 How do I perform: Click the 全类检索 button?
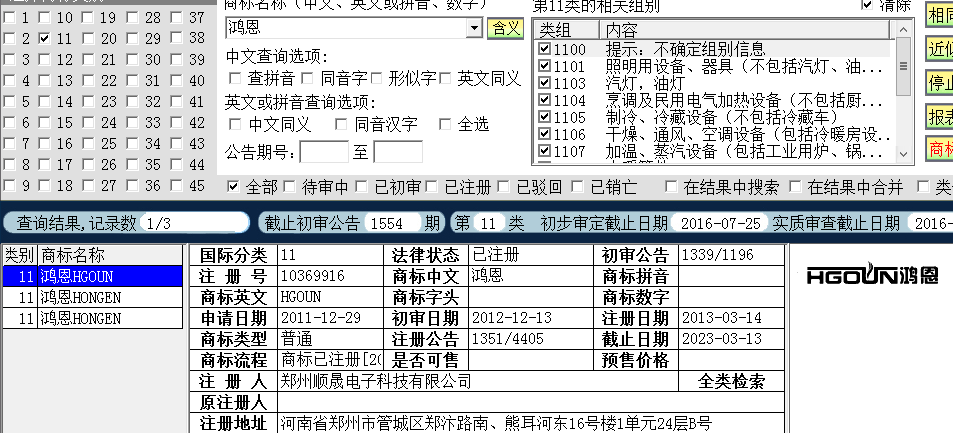tap(731, 381)
